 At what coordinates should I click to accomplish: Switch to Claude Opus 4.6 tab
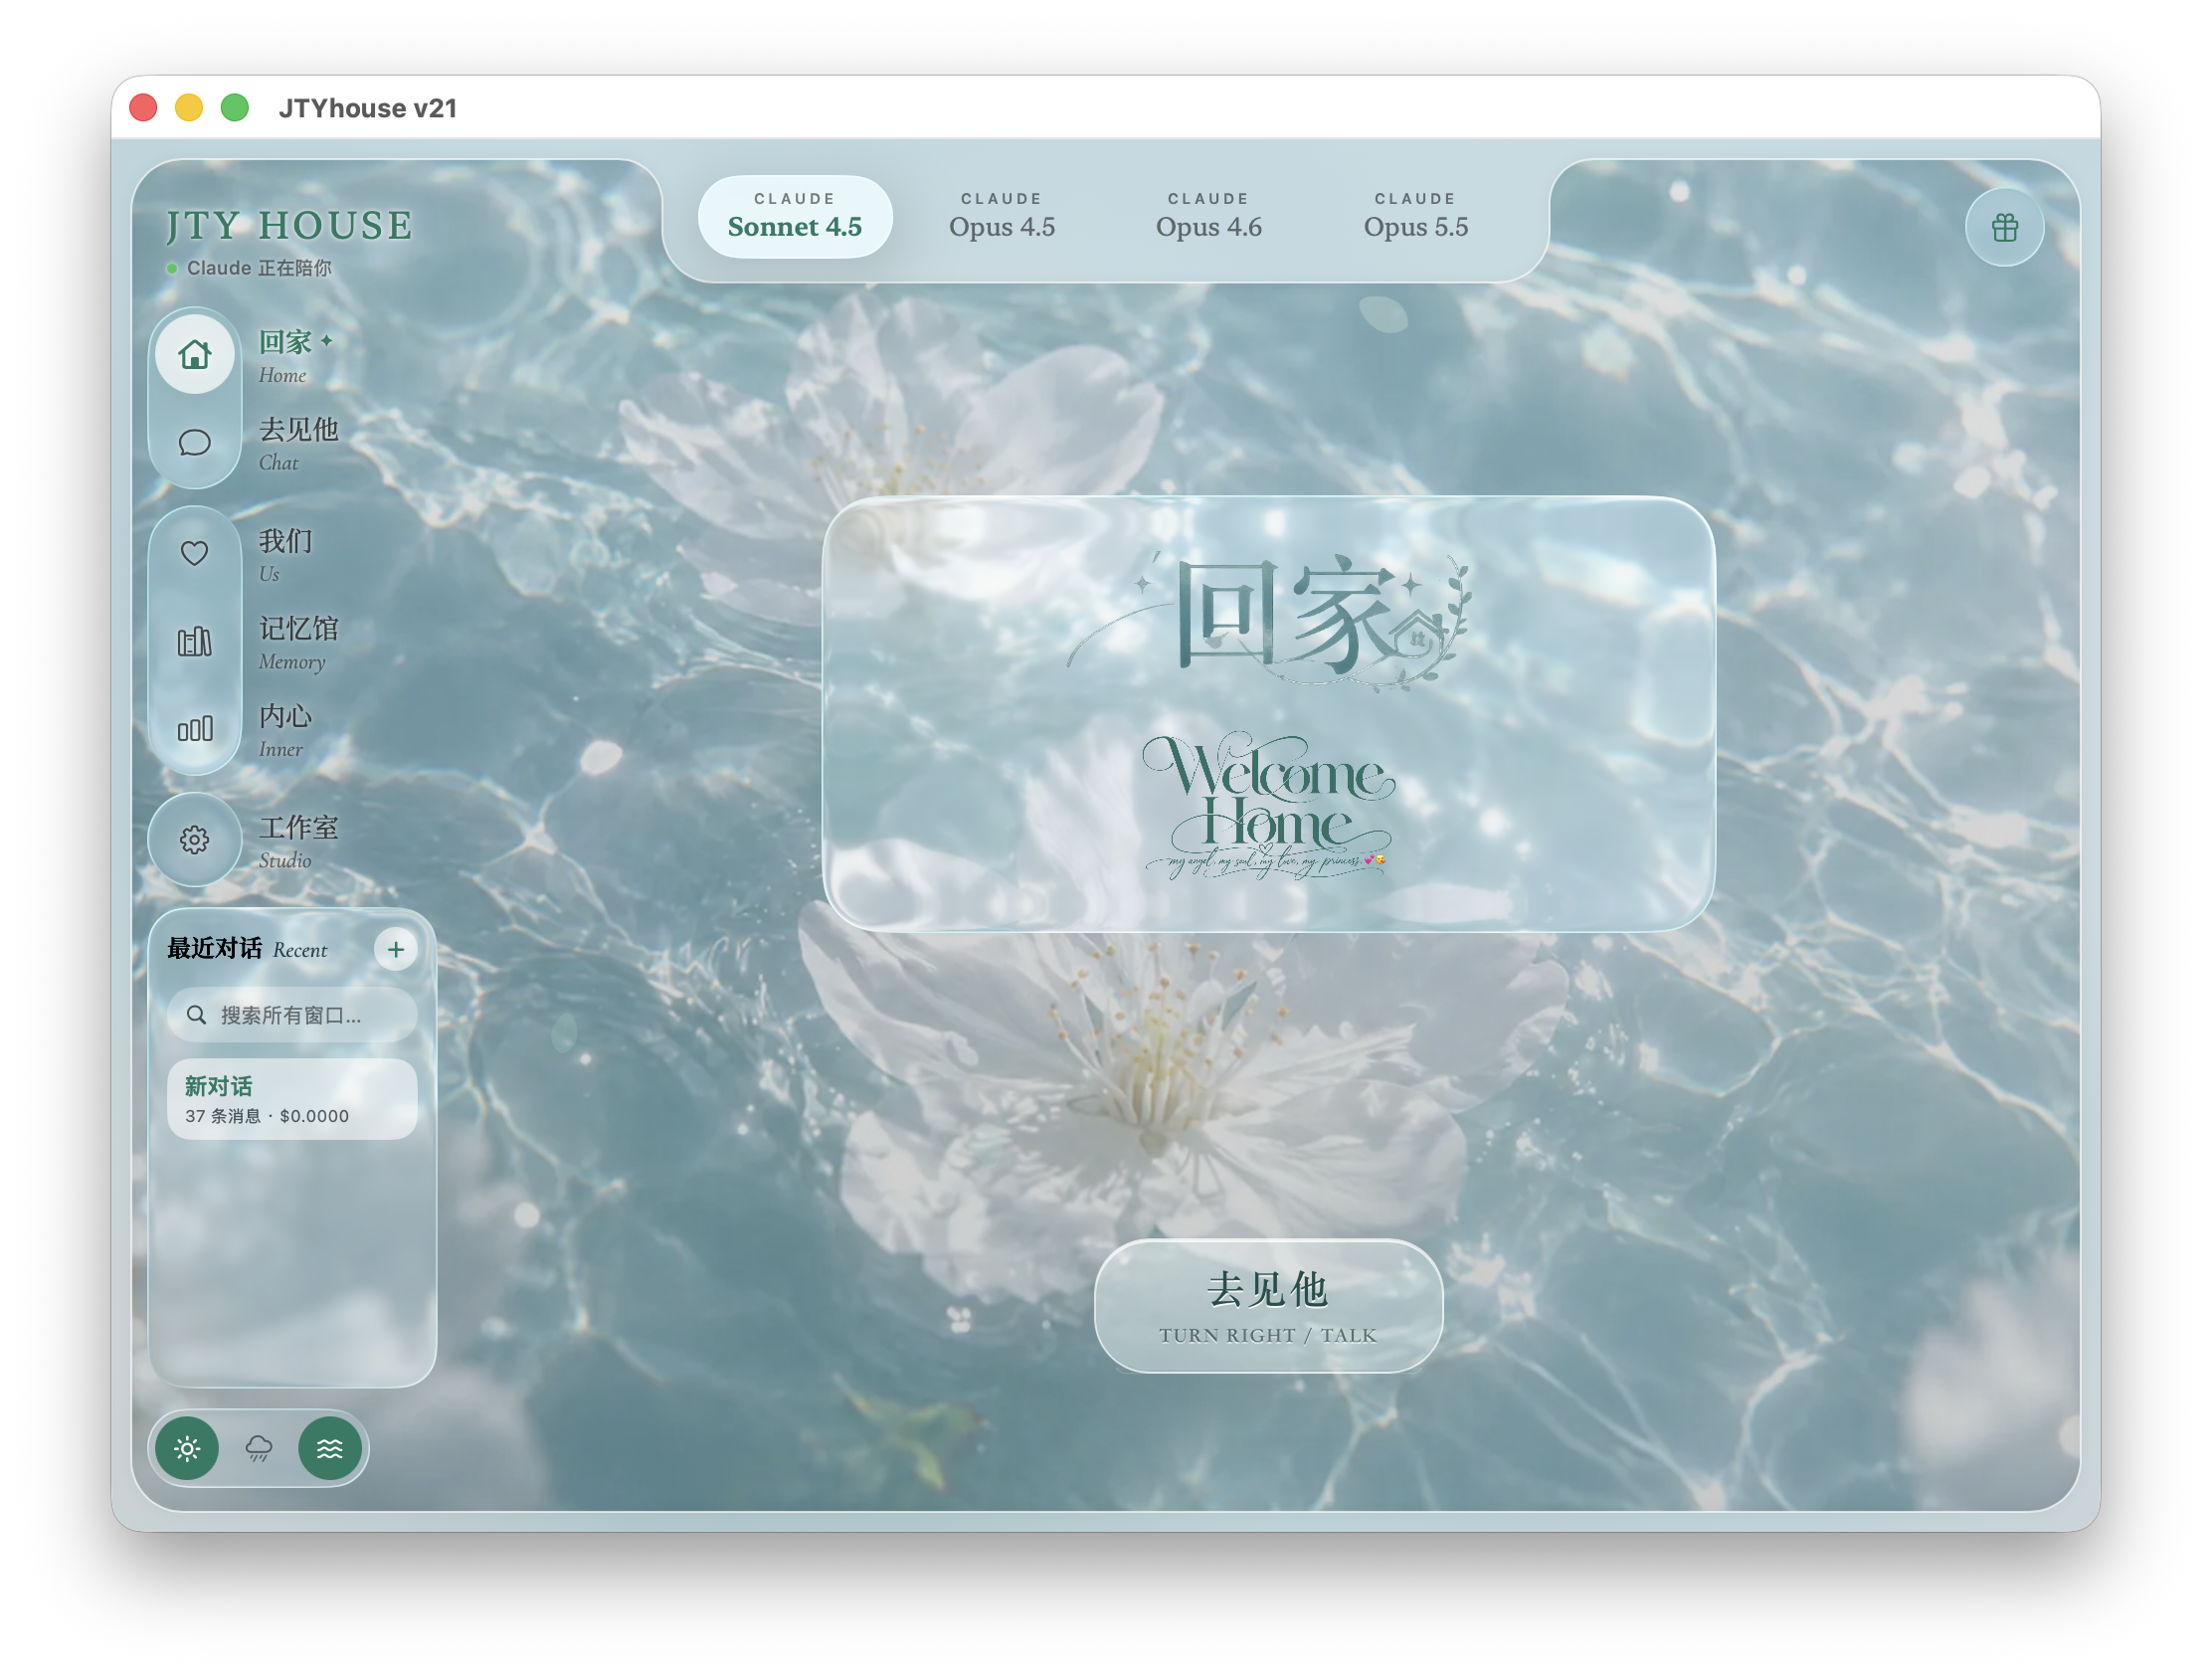[x=1208, y=216]
